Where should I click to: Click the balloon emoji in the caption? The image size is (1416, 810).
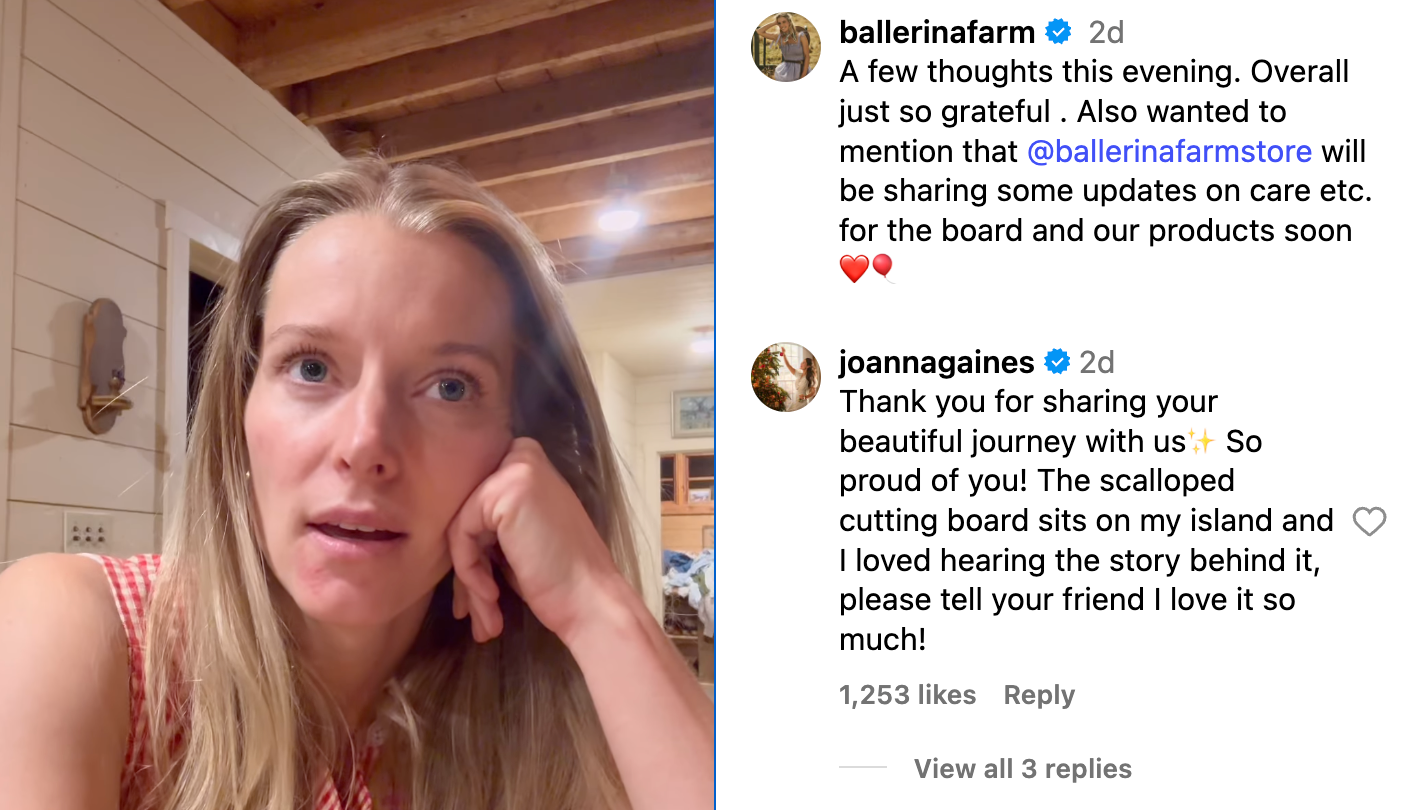882,269
